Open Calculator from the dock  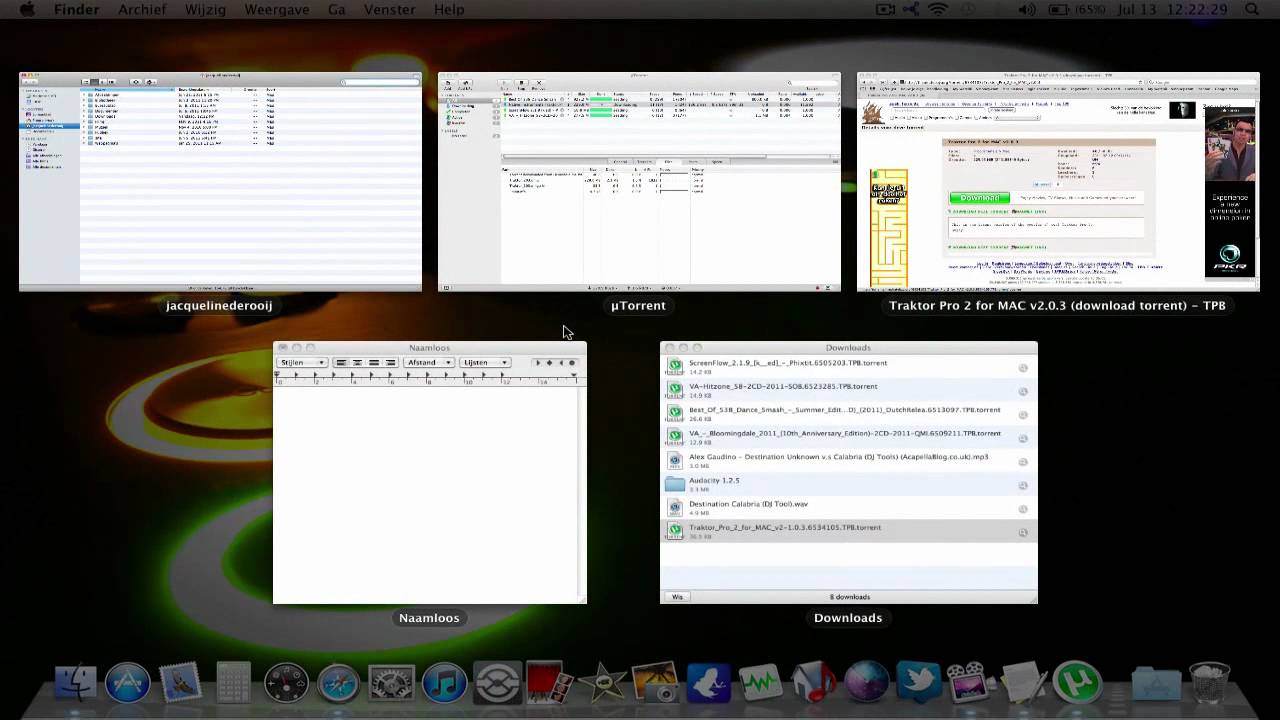233,683
